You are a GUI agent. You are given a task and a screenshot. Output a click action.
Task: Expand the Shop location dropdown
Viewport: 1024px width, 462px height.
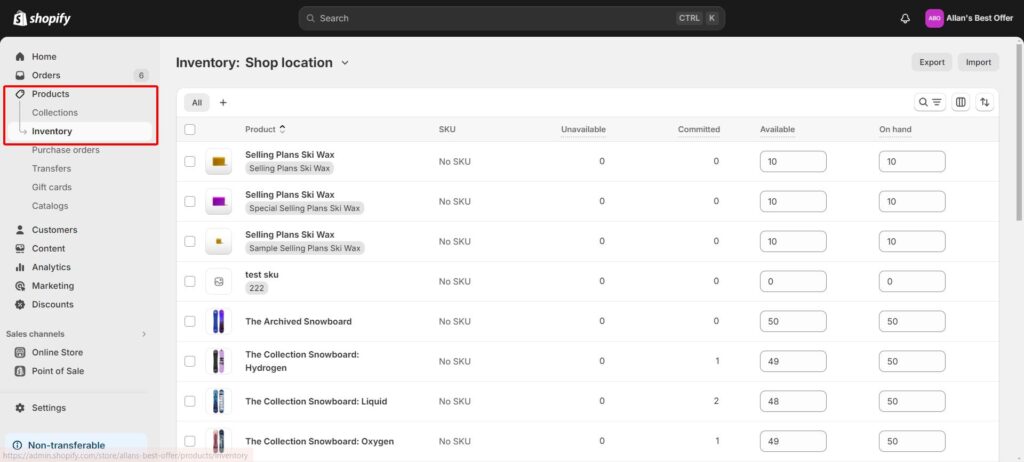(345, 63)
